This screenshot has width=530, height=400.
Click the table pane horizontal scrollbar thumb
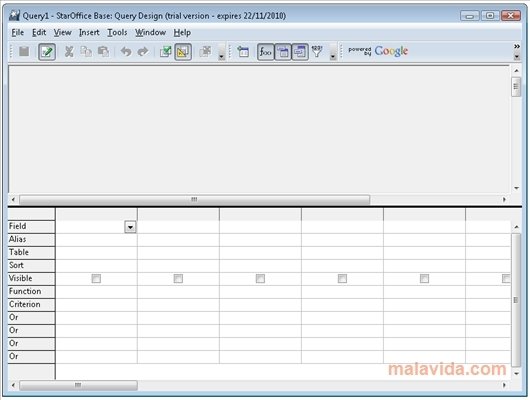(x=194, y=199)
